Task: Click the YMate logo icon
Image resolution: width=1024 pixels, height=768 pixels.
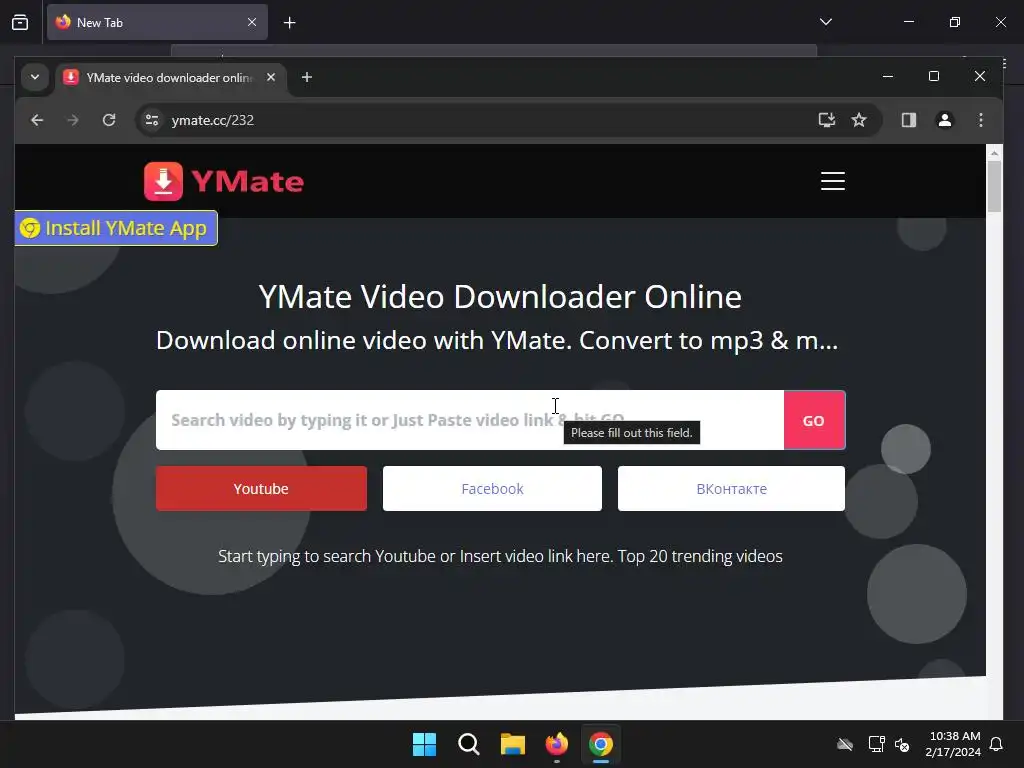Action: pyautogui.click(x=163, y=181)
